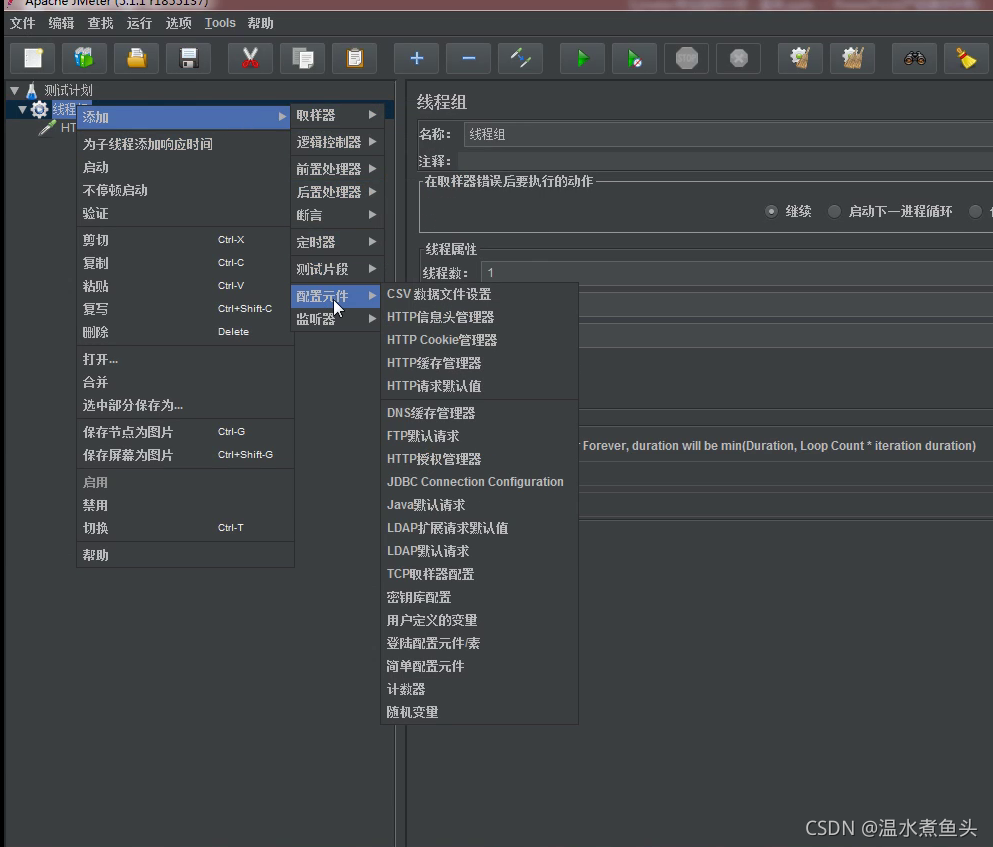Expand the 后置处理器 submenu
The image size is (993, 847).
point(337,192)
